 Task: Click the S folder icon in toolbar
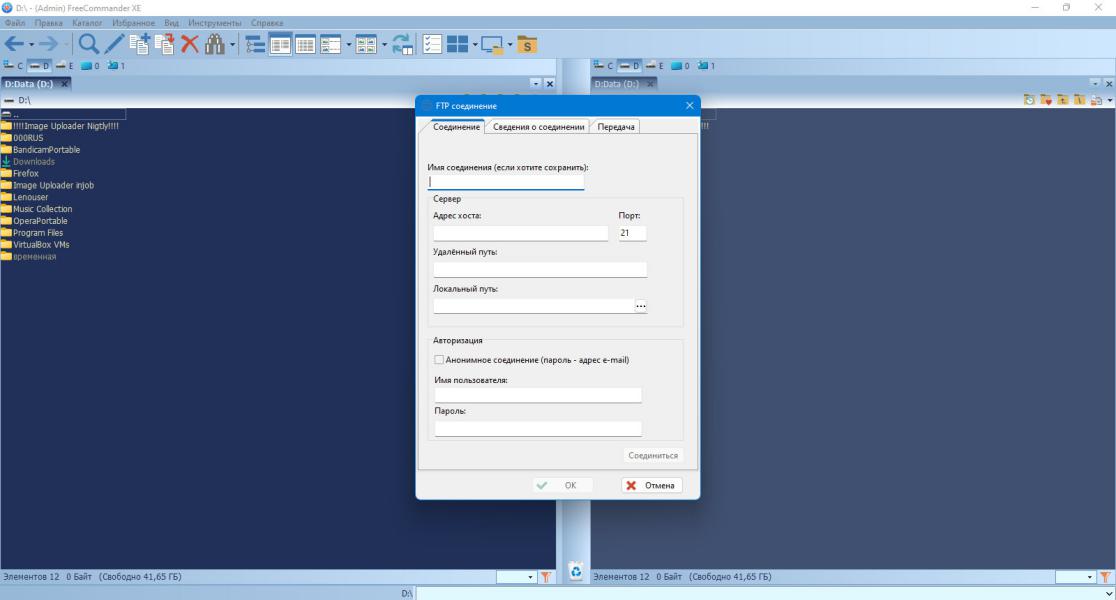pos(527,45)
